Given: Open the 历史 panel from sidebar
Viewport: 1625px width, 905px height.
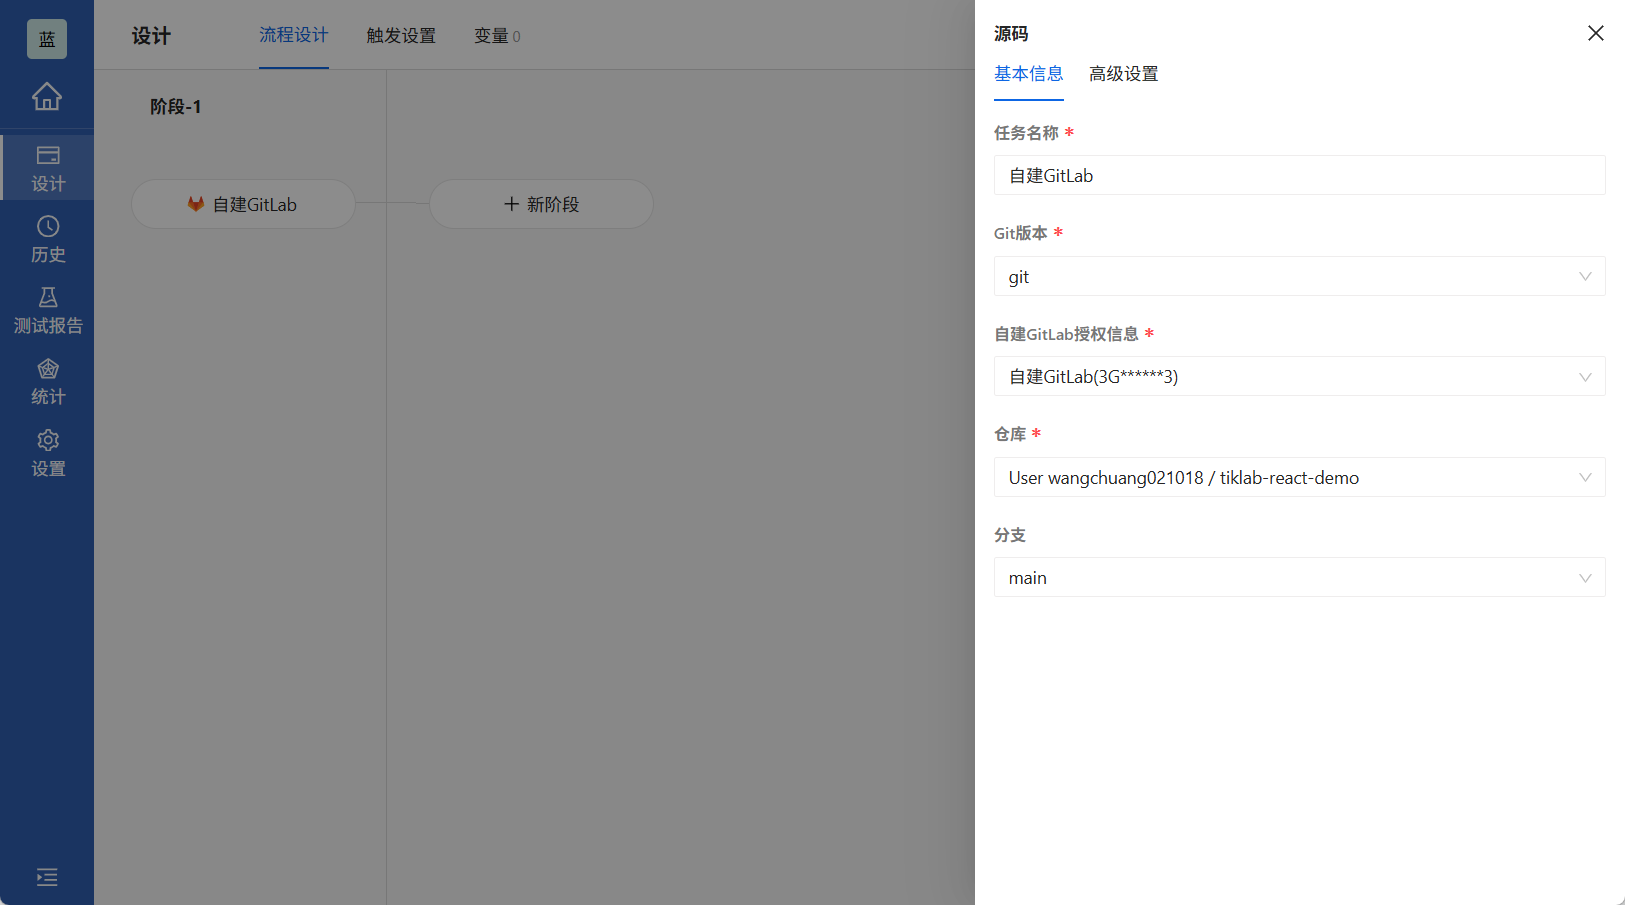Looking at the screenshot, I should (47, 238).
